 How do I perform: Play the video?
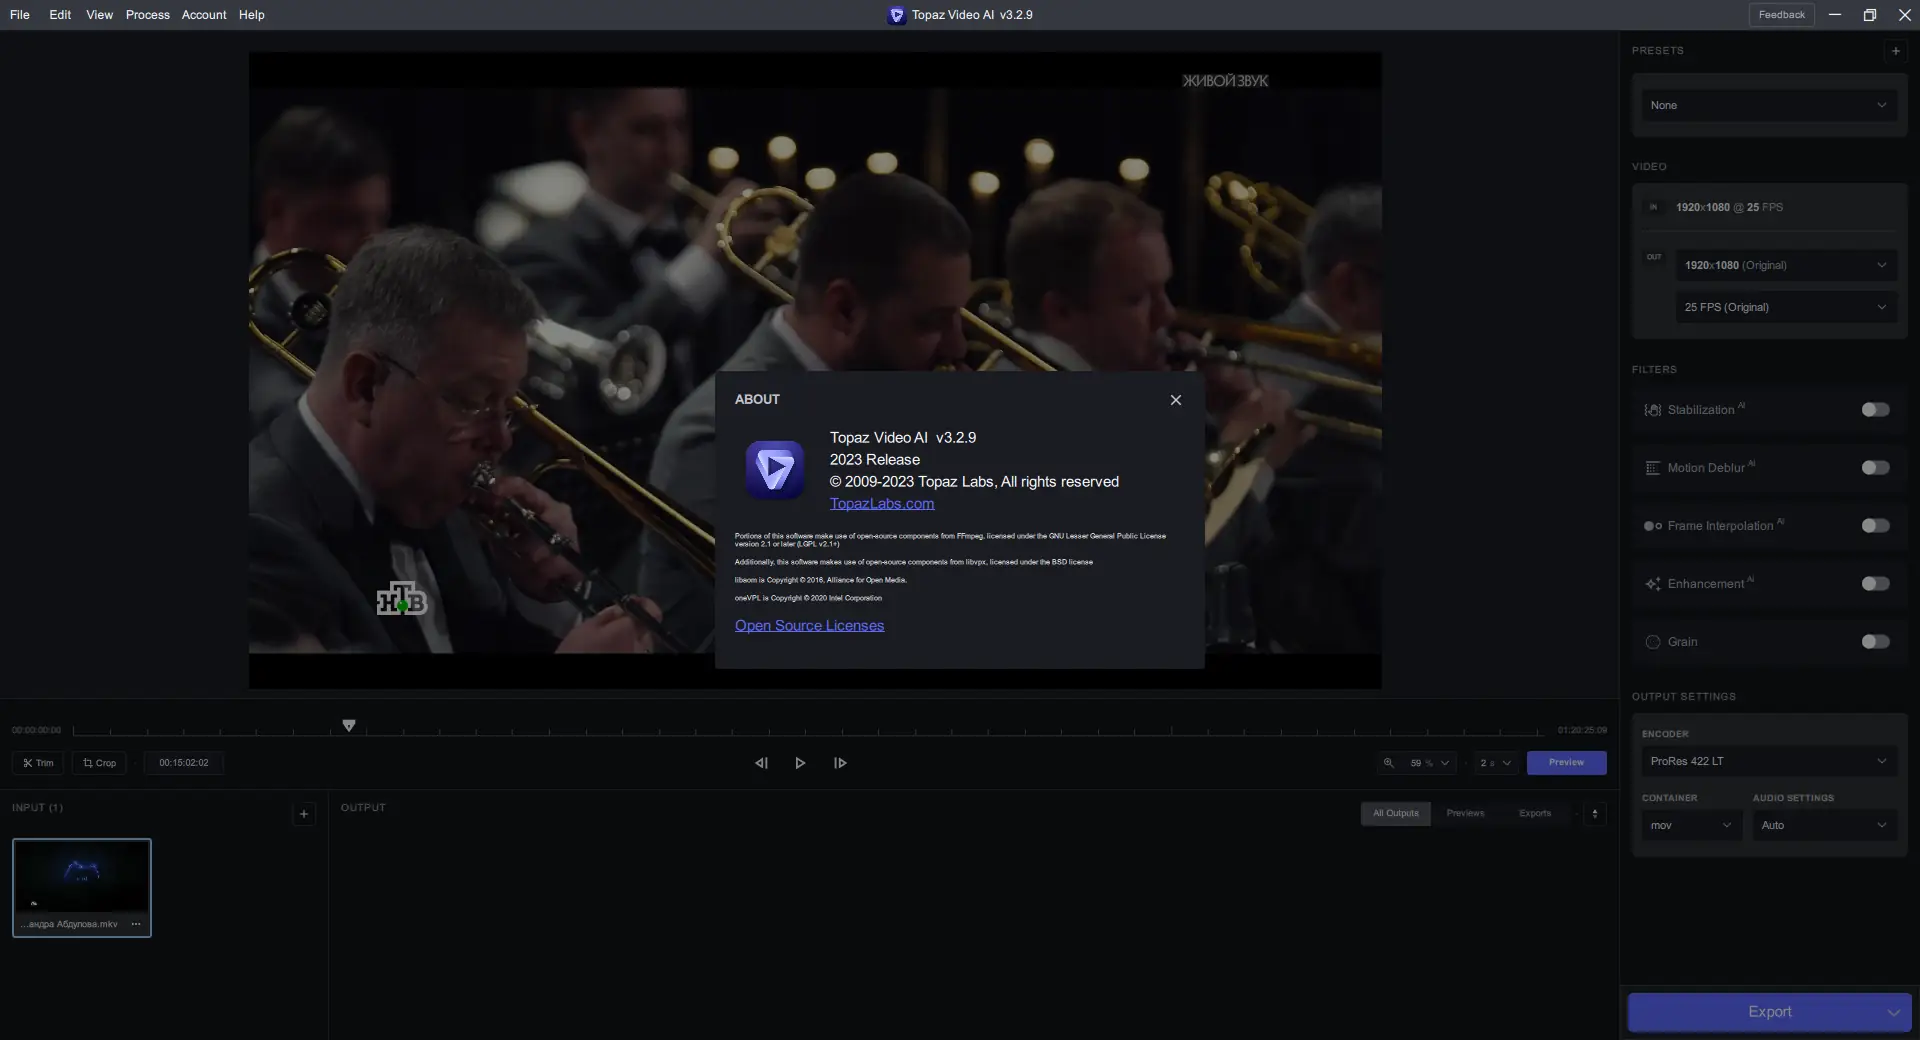click(x=800, y=763)
